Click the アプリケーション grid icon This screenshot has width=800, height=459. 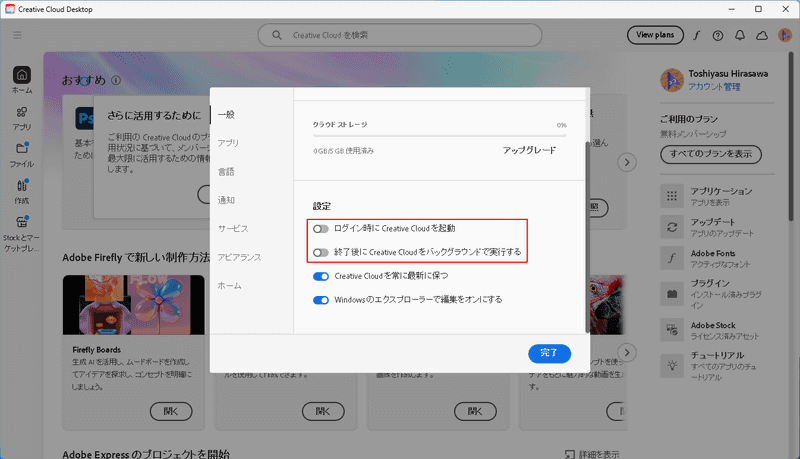tap(672, 196)
